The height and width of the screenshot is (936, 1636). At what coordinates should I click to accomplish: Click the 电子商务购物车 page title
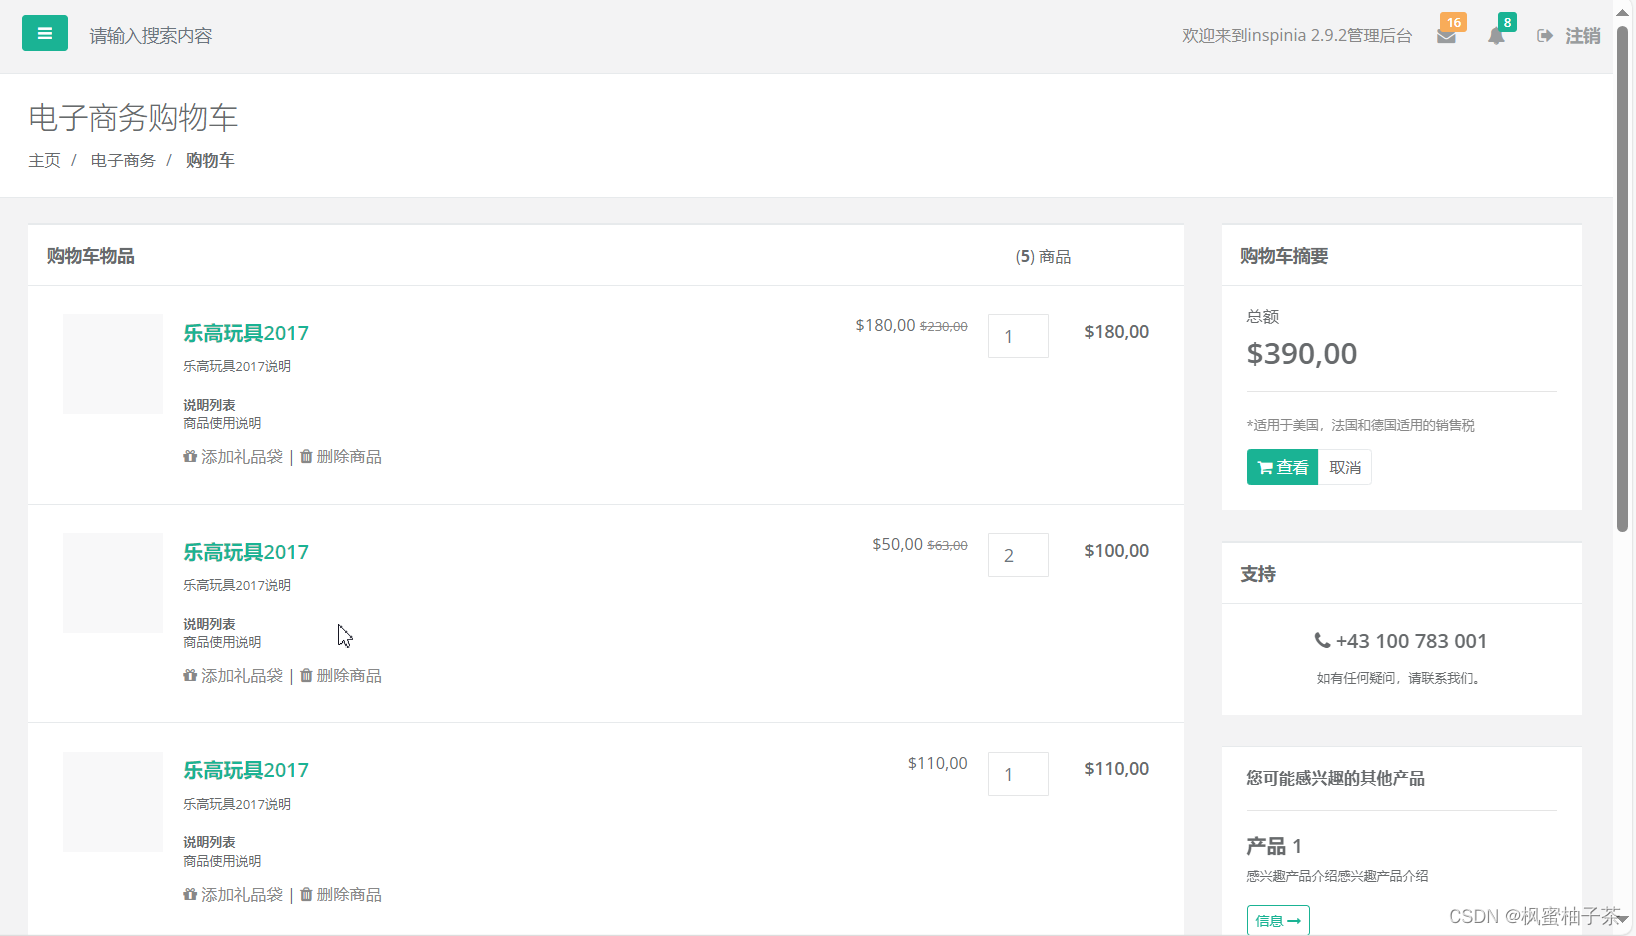[133, 118]
